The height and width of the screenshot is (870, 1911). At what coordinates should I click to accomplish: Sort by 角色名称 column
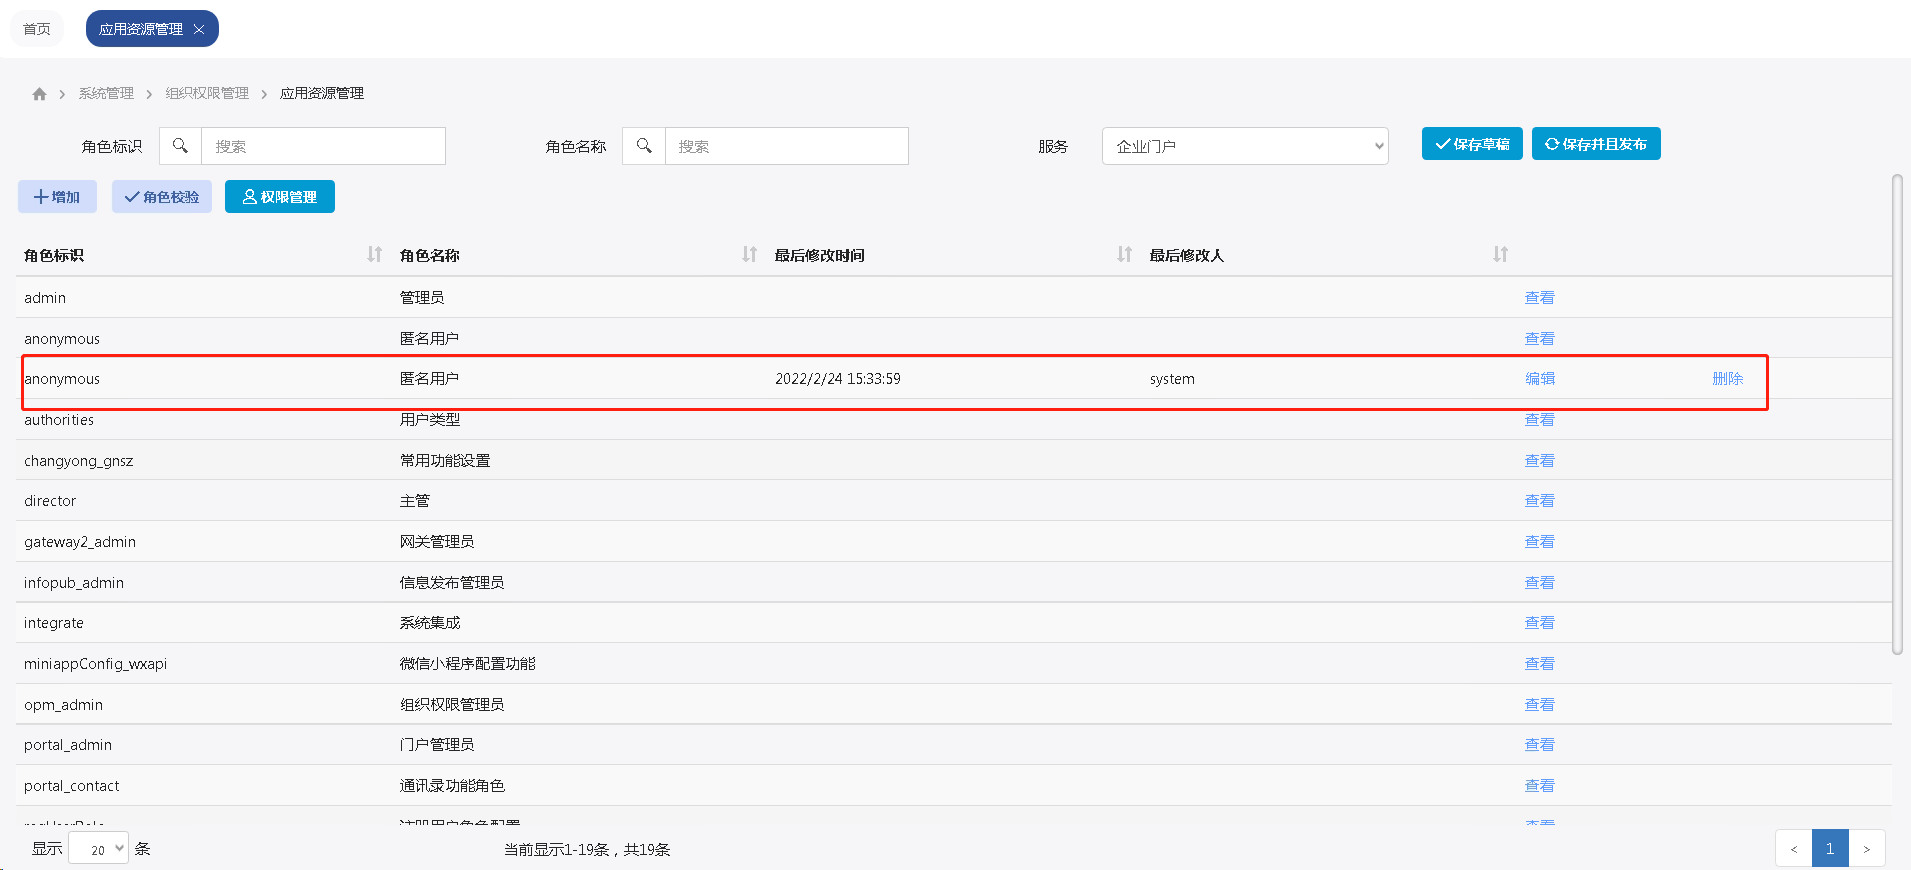[749, 254]
